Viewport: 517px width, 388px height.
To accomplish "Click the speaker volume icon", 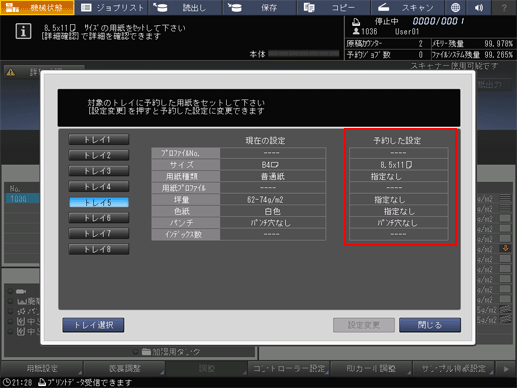I will pos(479,7).
